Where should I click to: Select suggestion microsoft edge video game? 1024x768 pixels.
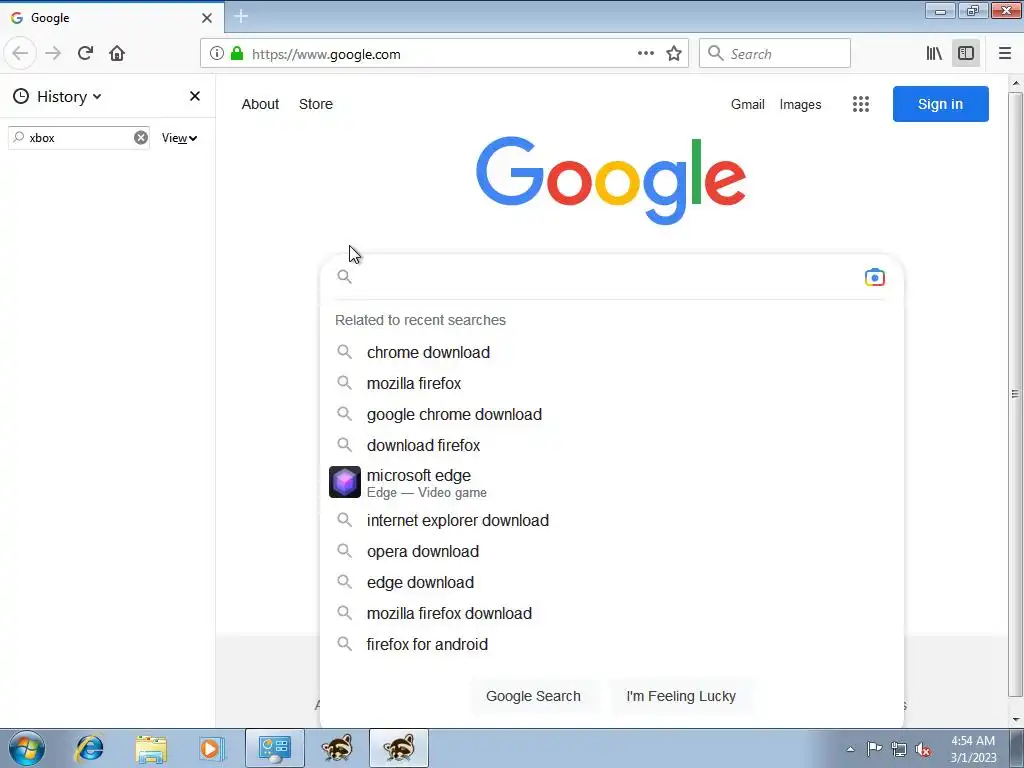pos(611,483)
